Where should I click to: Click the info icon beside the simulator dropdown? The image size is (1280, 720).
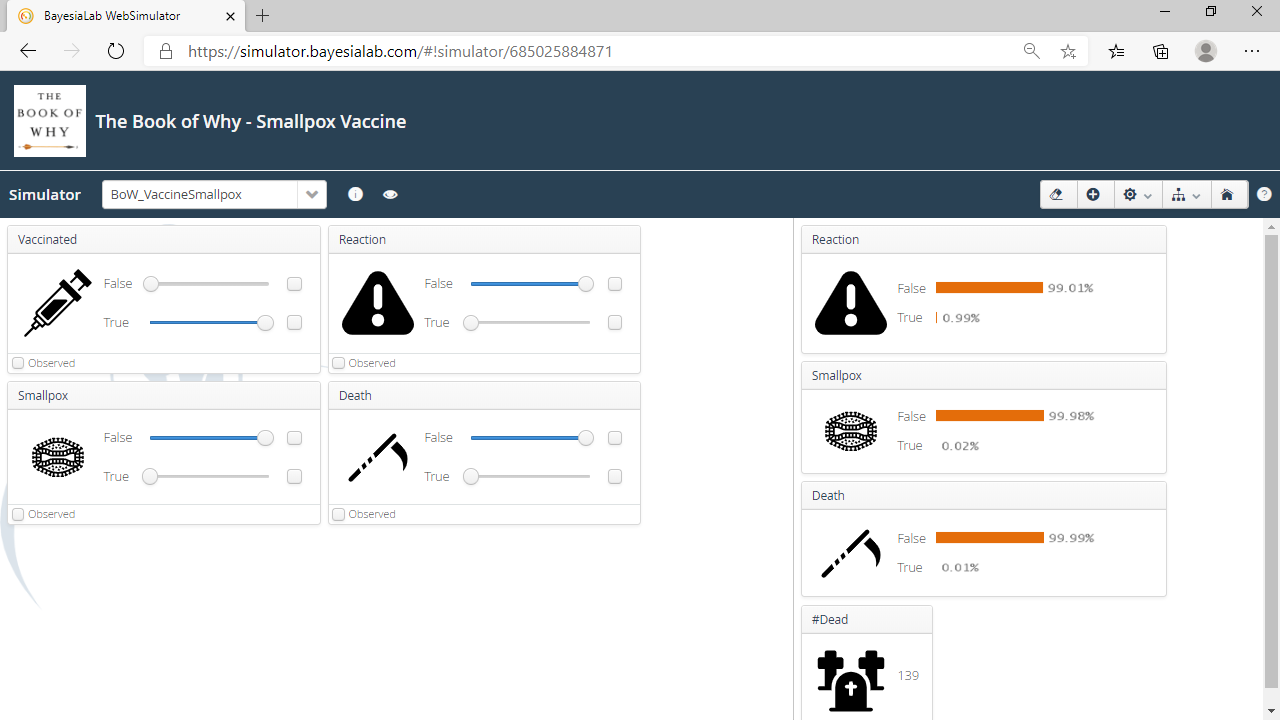[355, 194]
